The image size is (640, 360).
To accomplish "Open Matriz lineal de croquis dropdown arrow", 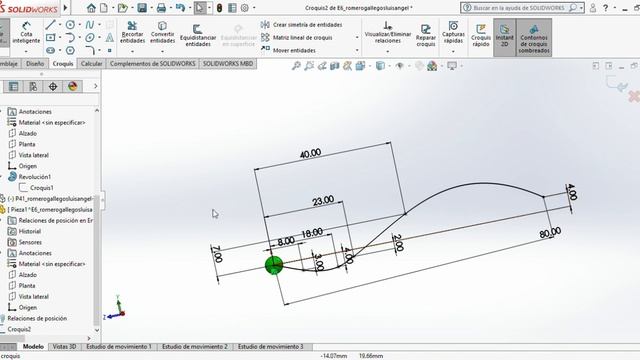I will click(x=357, y=38).
